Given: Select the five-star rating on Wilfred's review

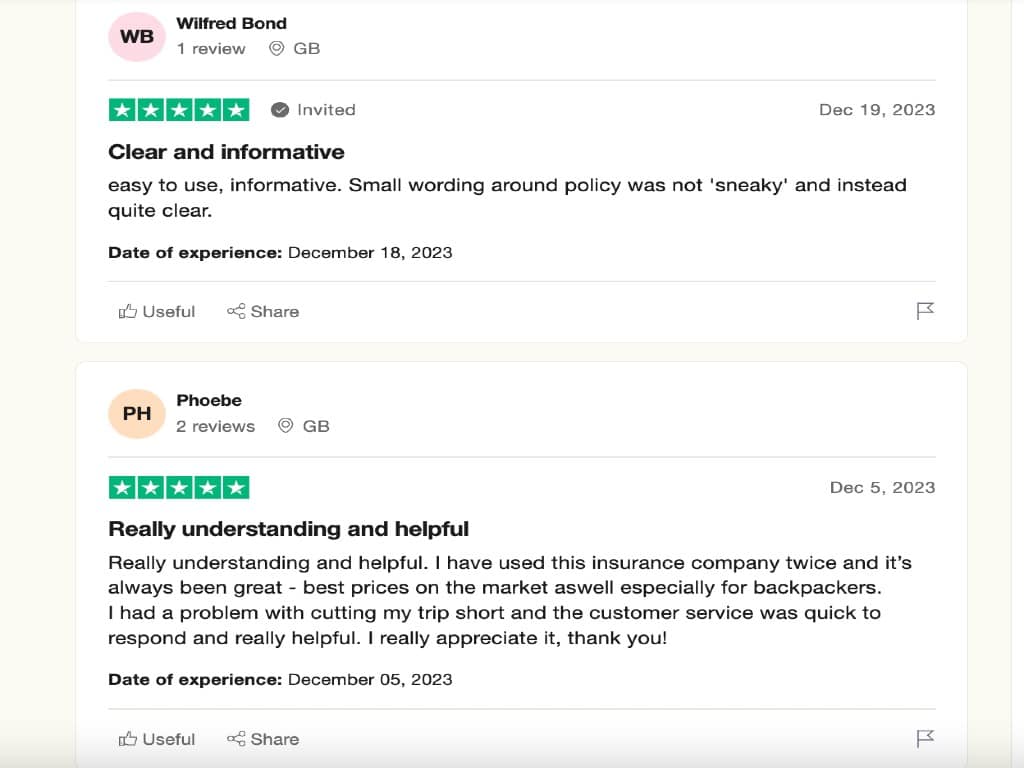Looking at the screenshot, I should coord(179,110).
